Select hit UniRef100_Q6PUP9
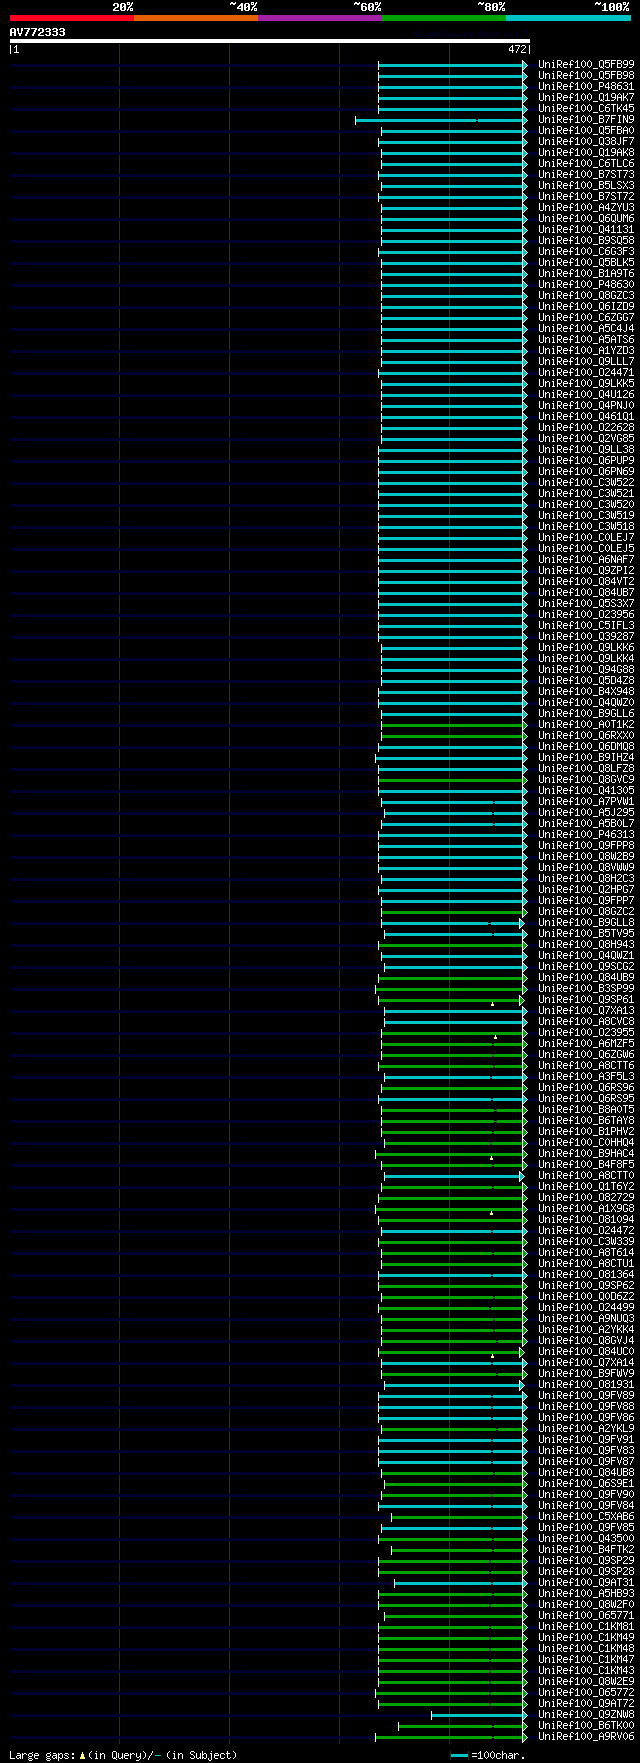The image size is (640, 1763). coord(586,460)
